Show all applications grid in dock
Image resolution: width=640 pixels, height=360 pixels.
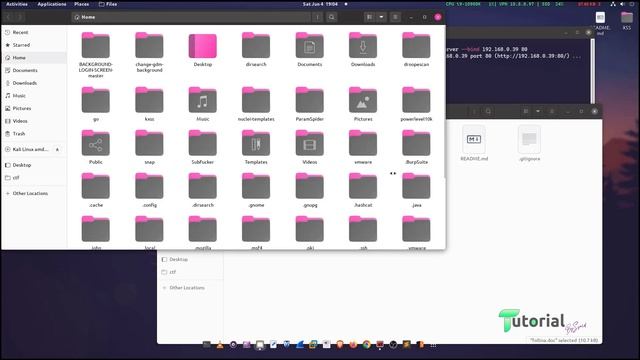[433, 345]
